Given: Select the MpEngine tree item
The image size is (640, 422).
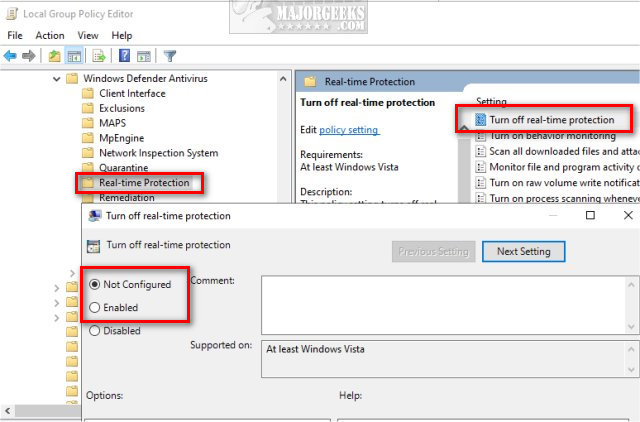Looking at the screenshot, I should [x=121, y=138].
